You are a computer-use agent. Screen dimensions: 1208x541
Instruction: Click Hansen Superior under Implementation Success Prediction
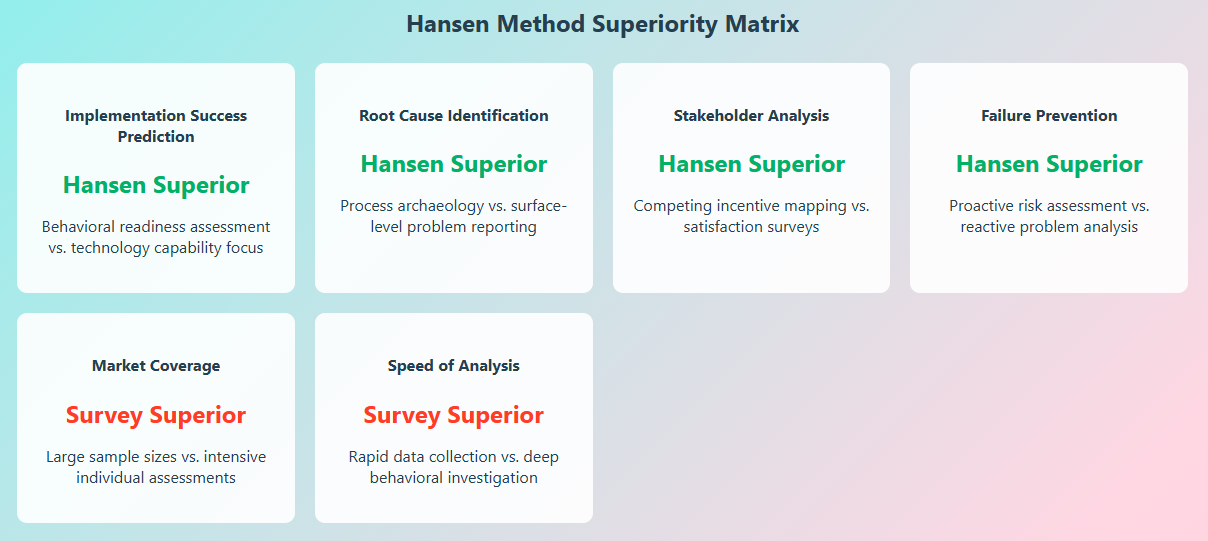[x=156, y=185]
